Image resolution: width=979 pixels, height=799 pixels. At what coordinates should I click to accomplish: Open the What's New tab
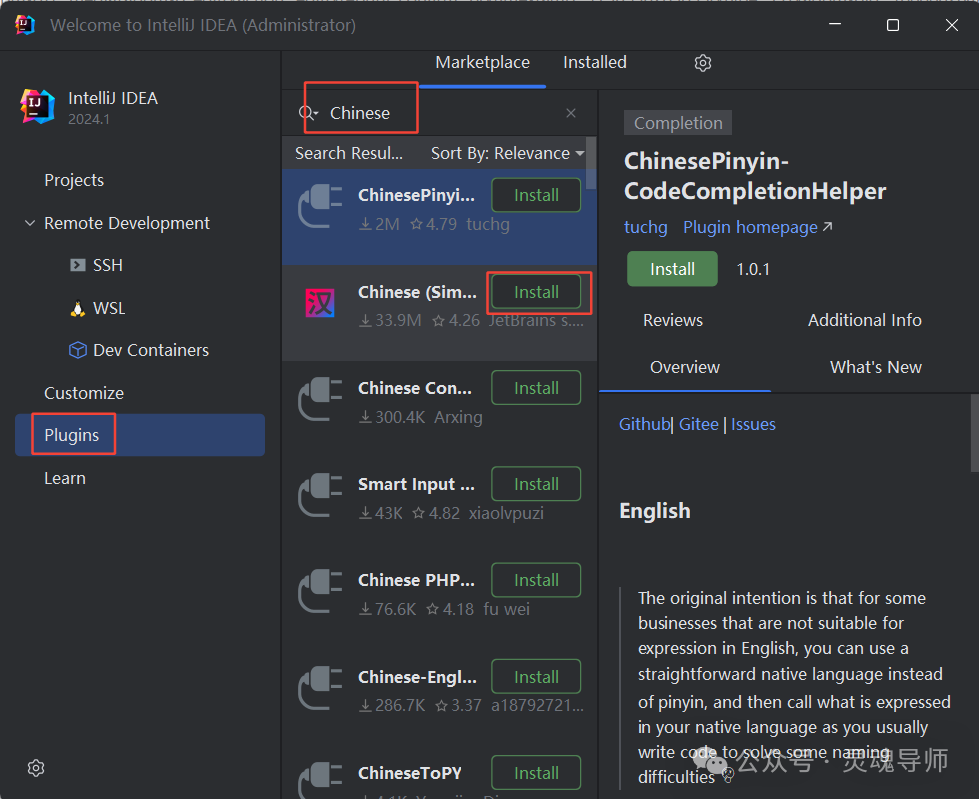[x=875, y=367]
